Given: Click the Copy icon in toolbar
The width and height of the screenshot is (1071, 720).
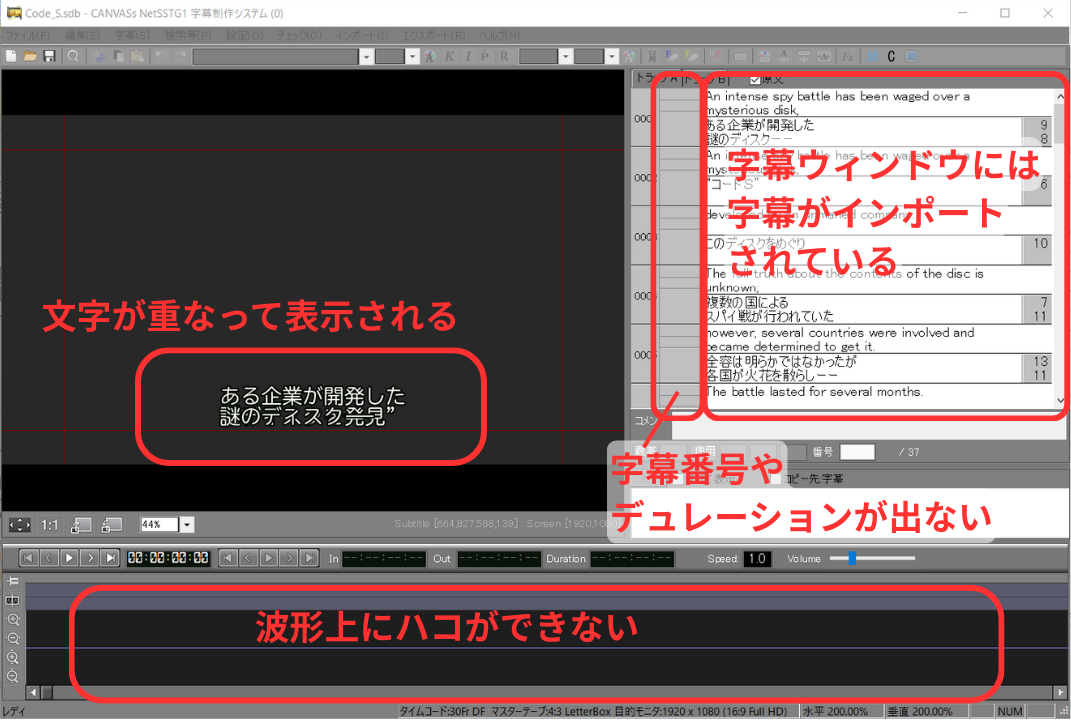Looking at the screenshot, I should tap(118, 56).
